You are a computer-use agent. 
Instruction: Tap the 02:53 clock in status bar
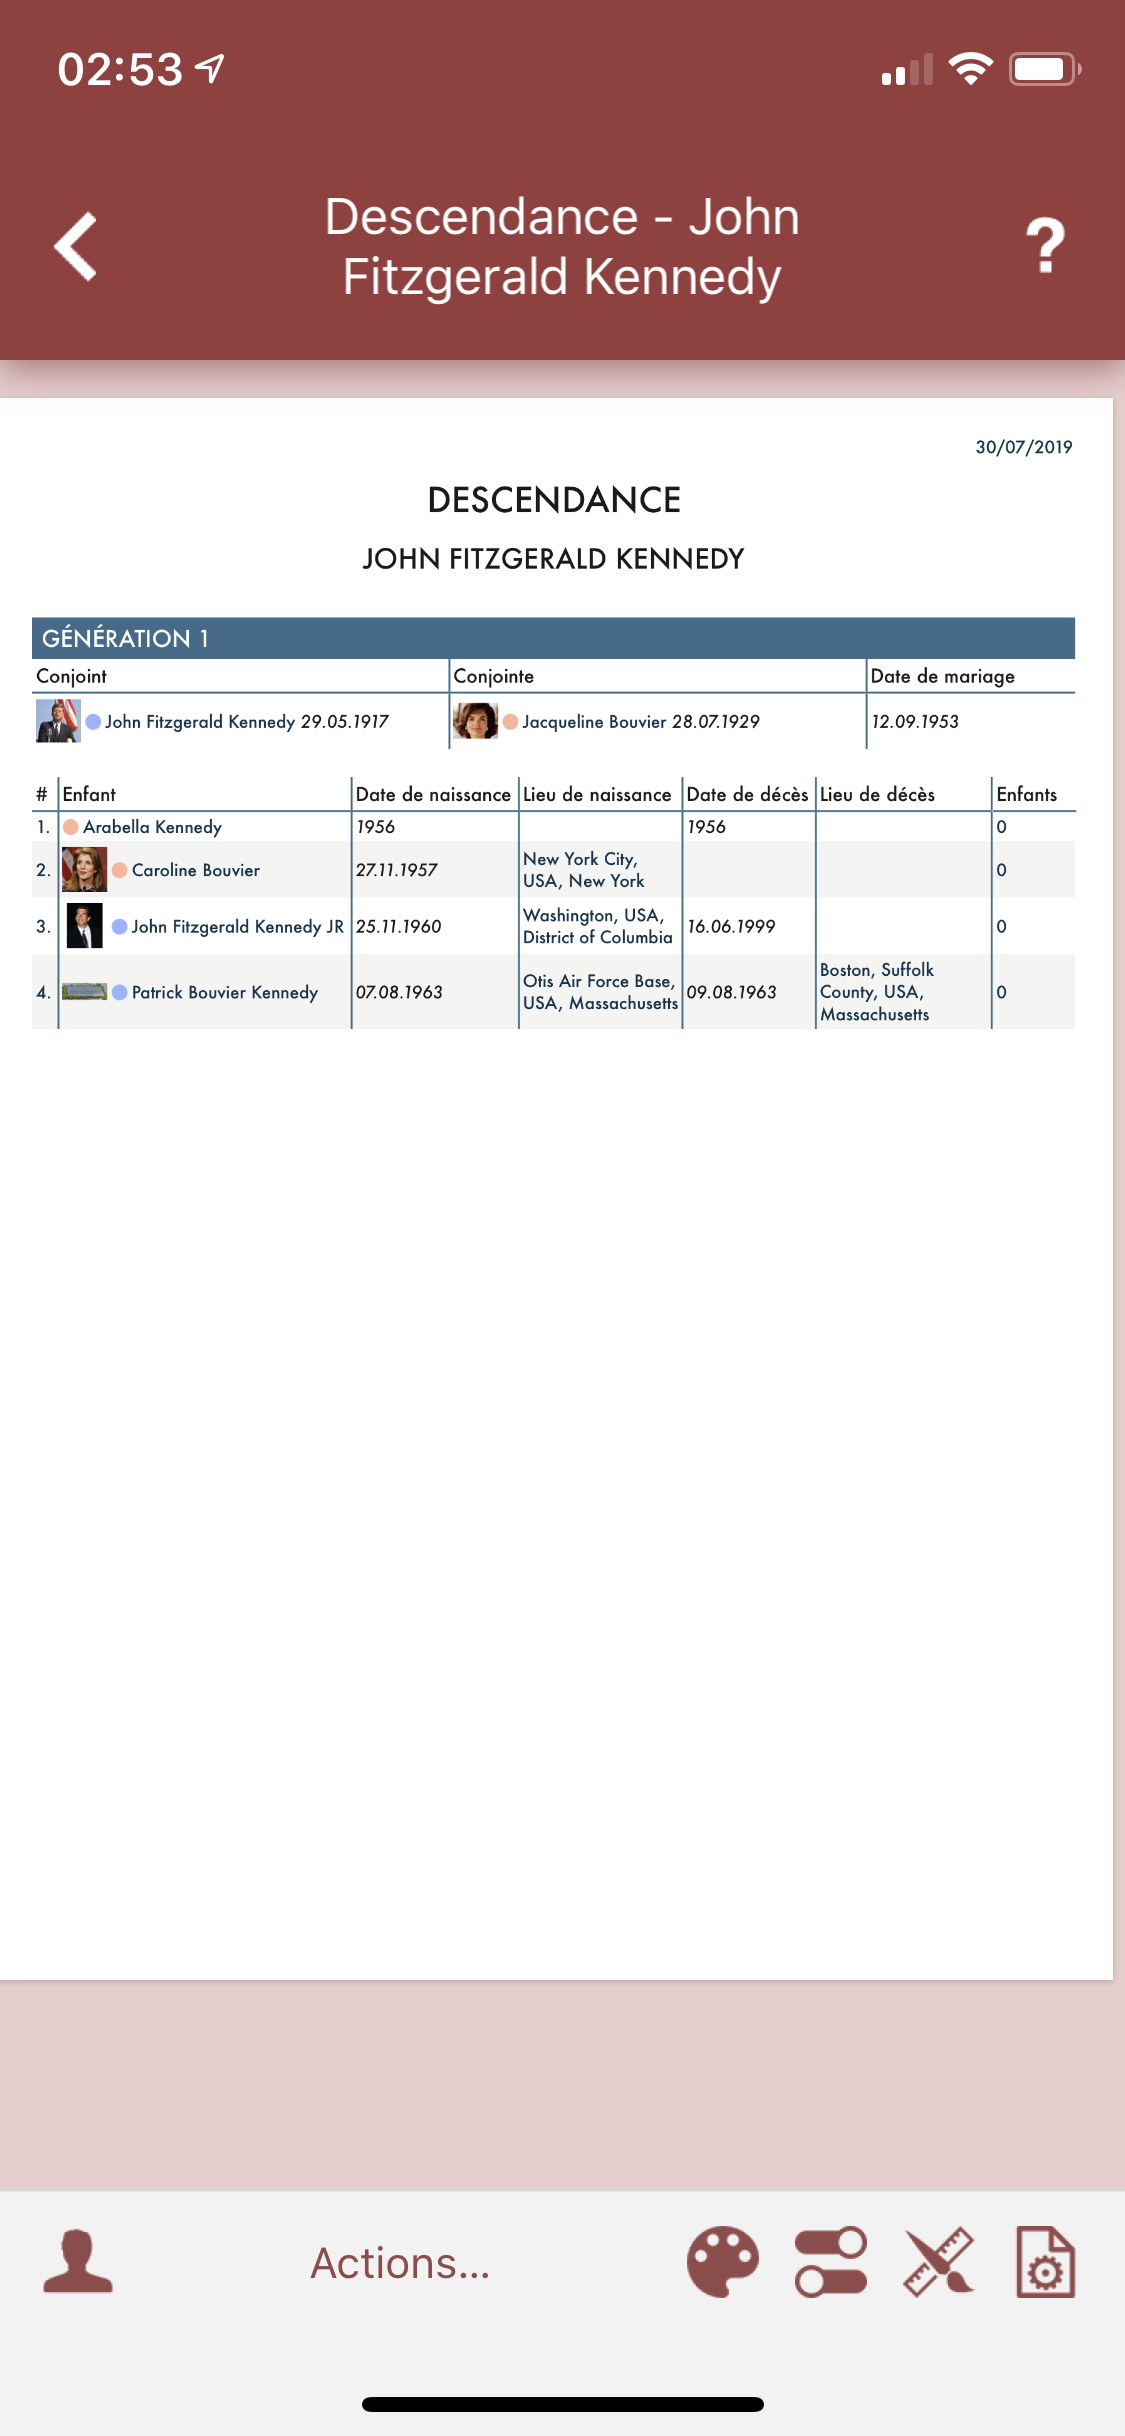(x=120, y=69)
